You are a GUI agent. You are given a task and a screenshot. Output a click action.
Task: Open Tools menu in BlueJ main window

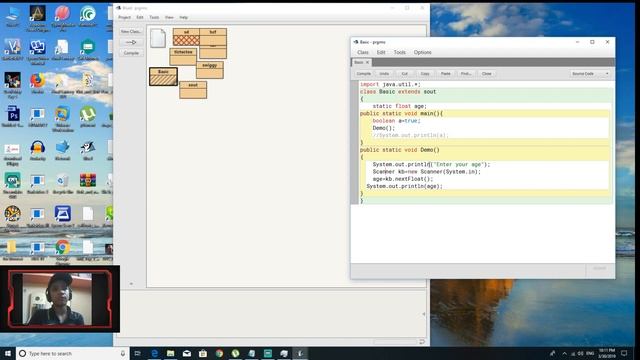(154, 18)
